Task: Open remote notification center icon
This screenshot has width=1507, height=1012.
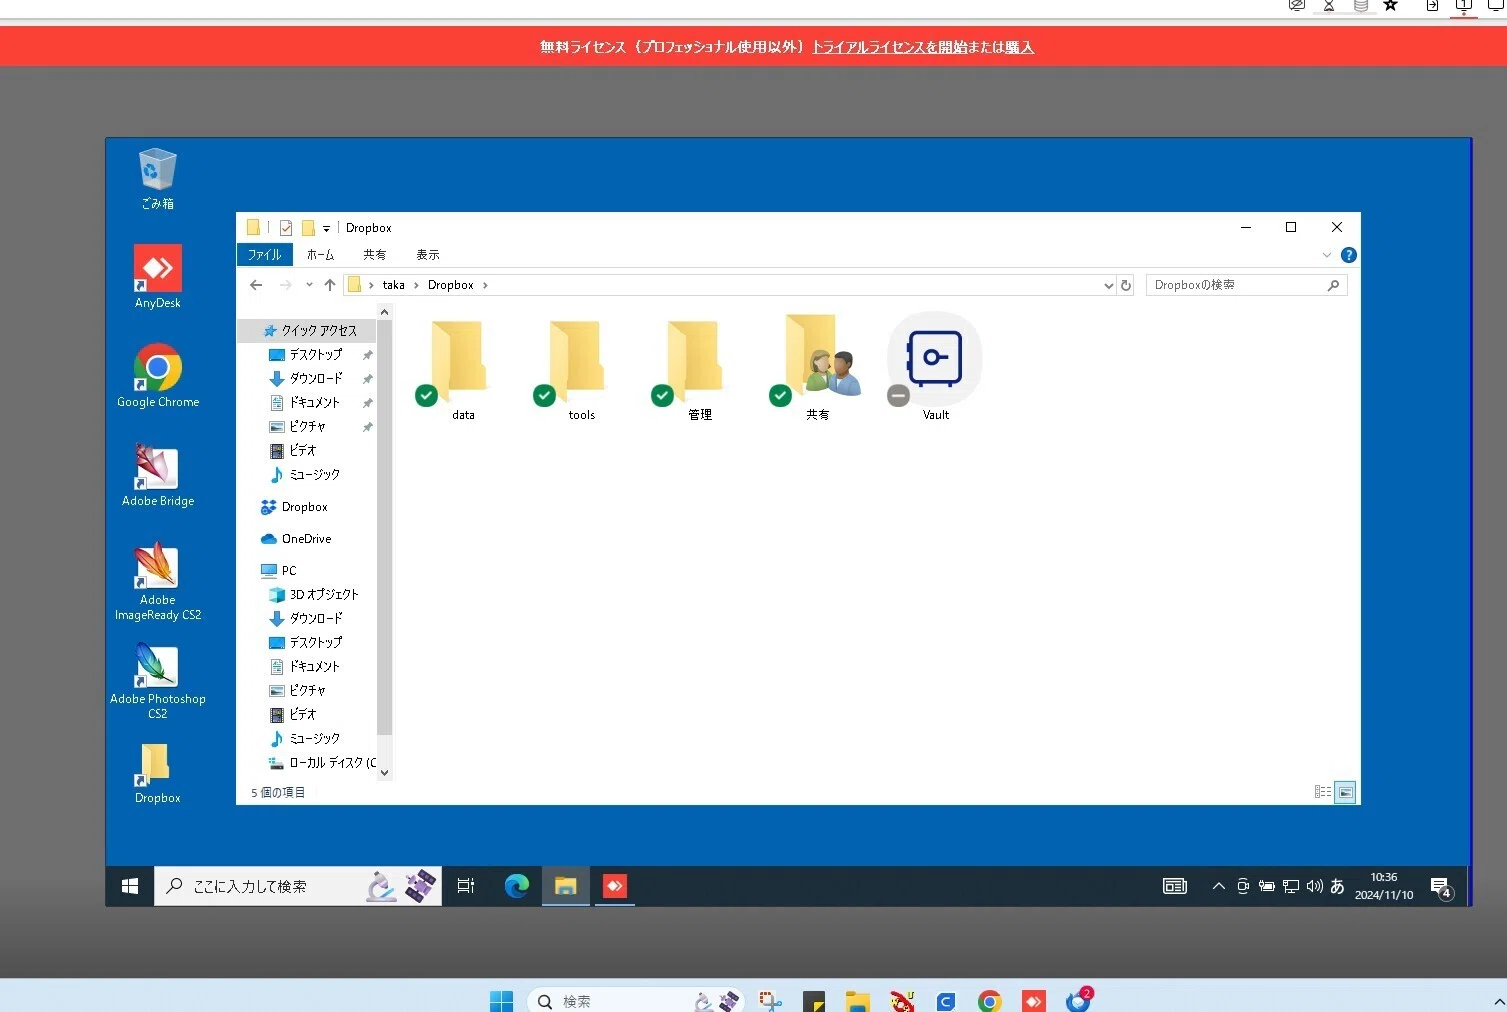Action: click(1441, 886)
